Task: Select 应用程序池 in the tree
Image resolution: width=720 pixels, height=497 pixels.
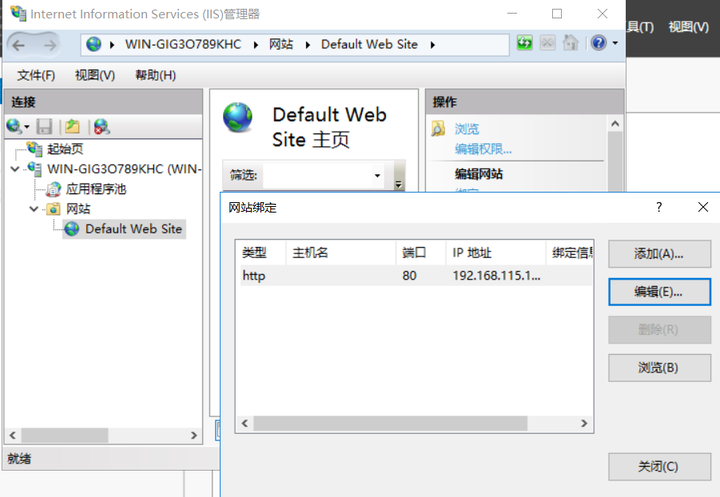Action: pos(96,189)
